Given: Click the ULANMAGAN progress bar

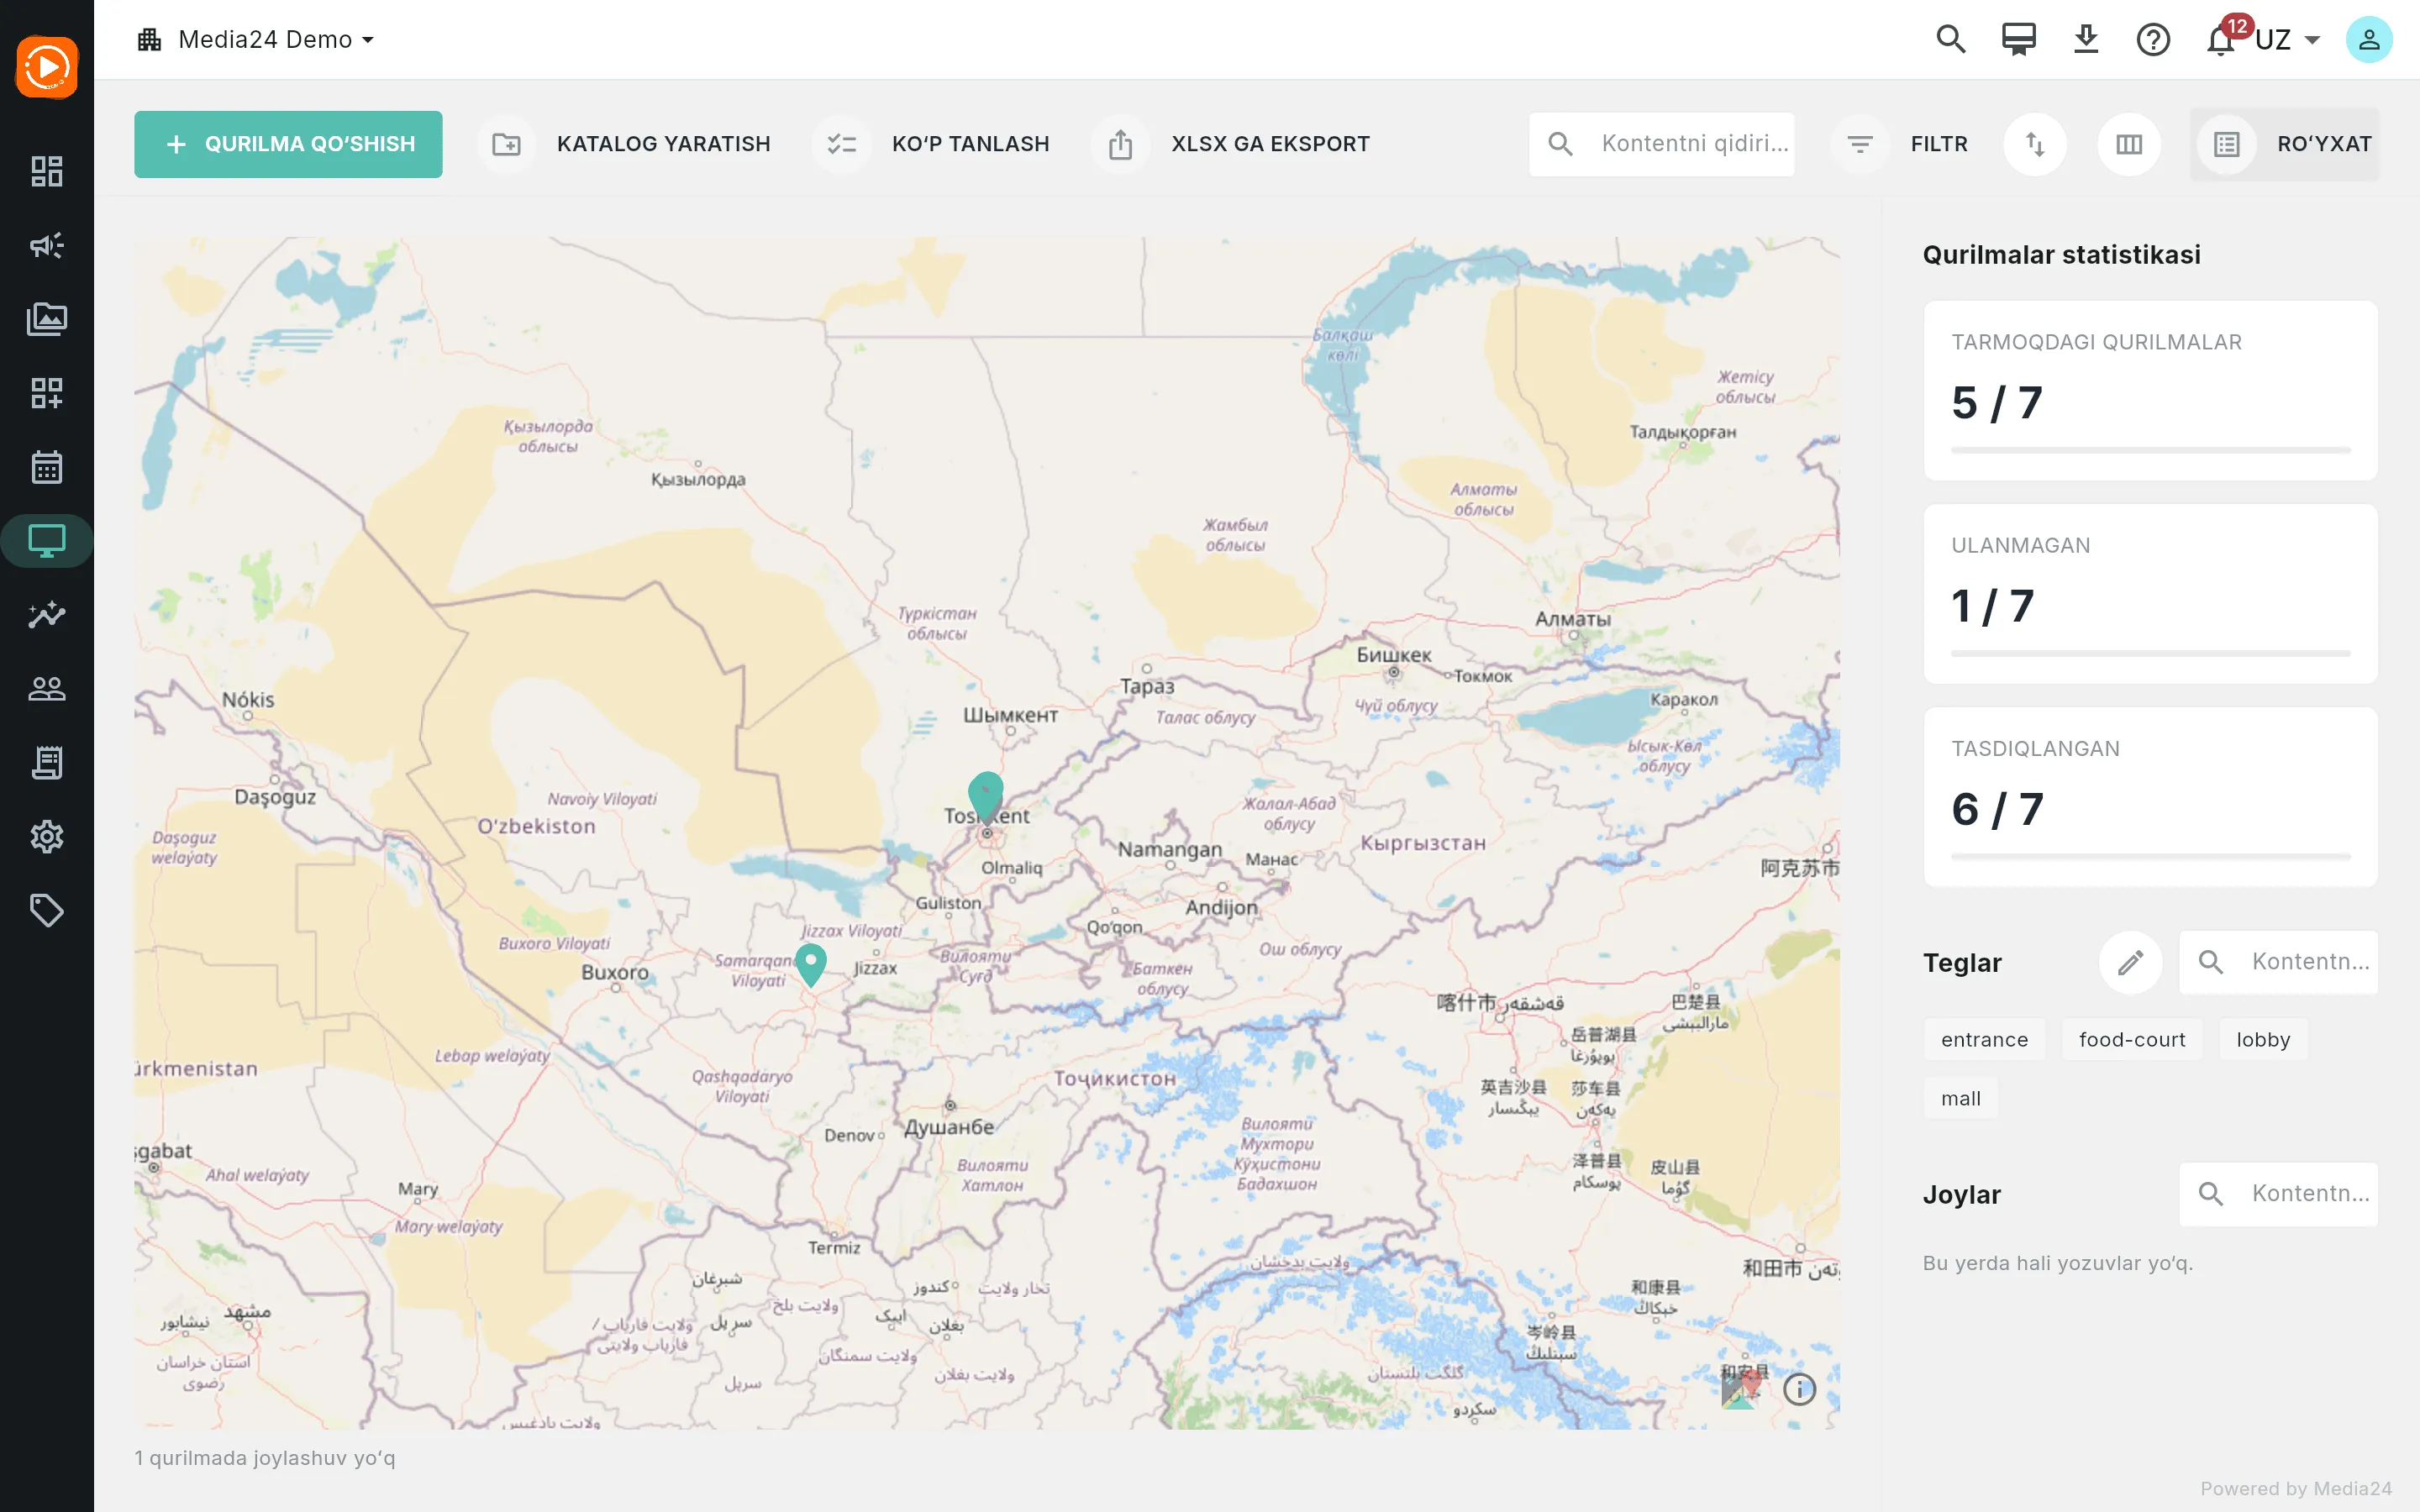Looking at the screenshot, I should [x=2150, y=654].
